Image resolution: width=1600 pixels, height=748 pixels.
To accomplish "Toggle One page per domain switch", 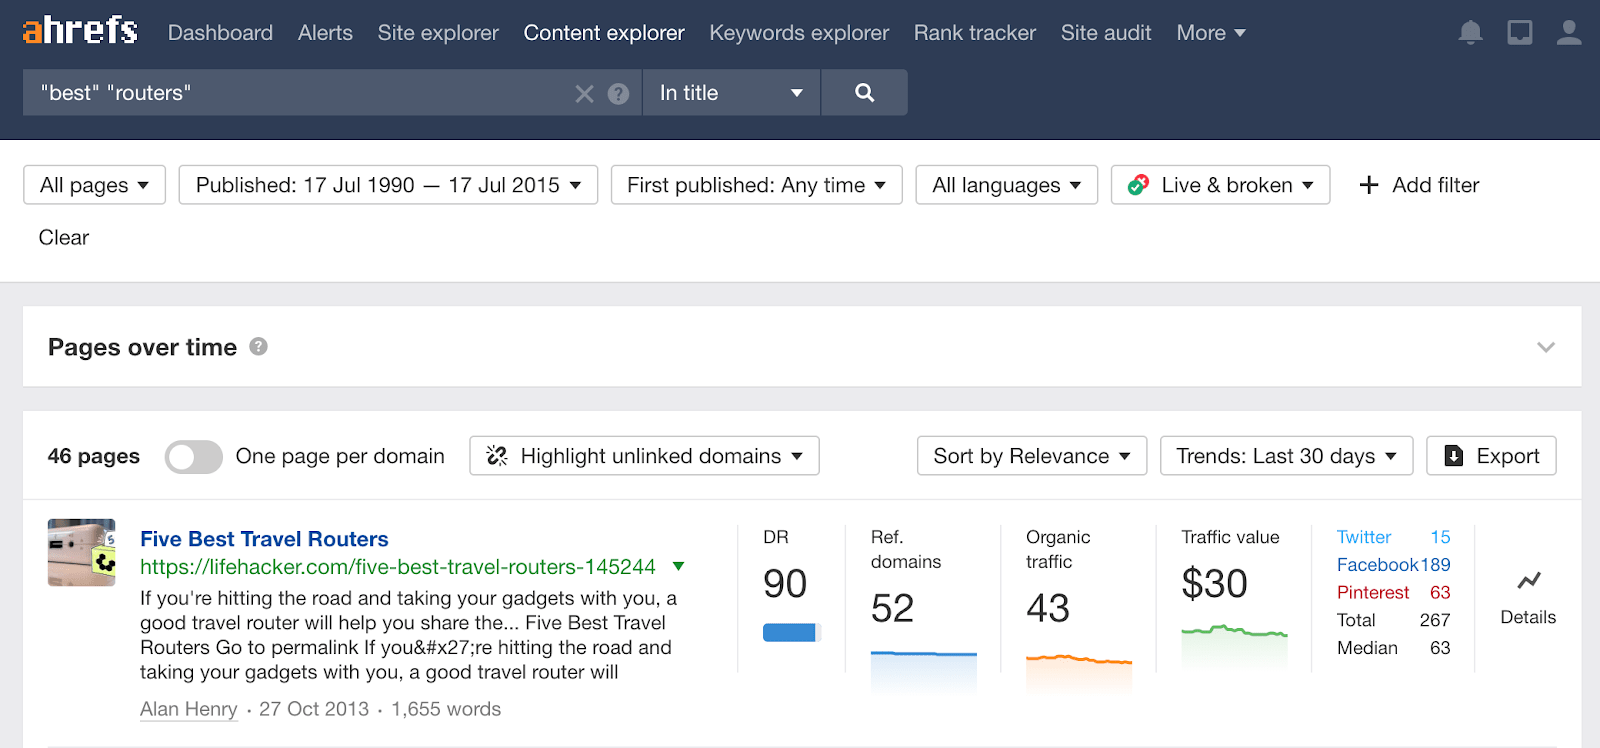I will [194, 457].
